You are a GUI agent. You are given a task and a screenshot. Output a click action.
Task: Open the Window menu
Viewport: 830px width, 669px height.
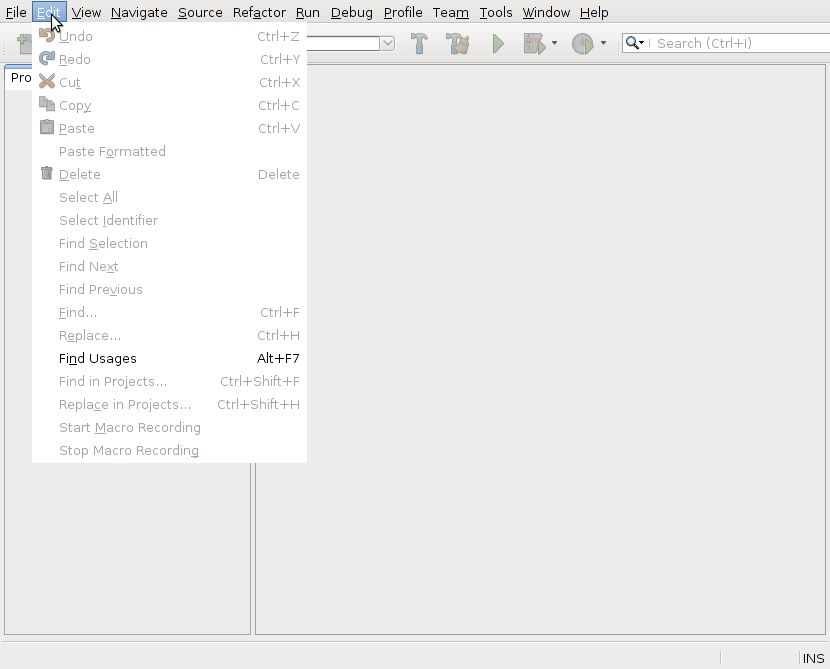coord(546,12)
